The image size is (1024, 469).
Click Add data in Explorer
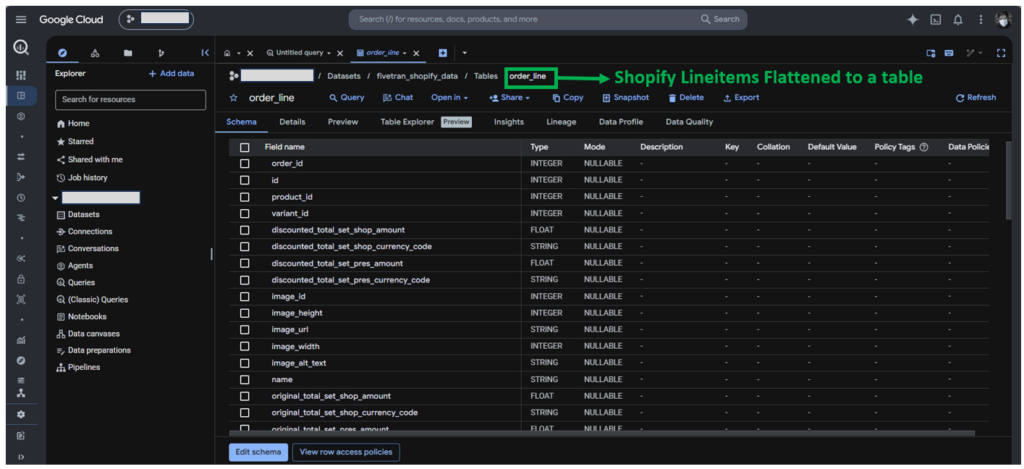pyautogui.click(x=171, y=74)
